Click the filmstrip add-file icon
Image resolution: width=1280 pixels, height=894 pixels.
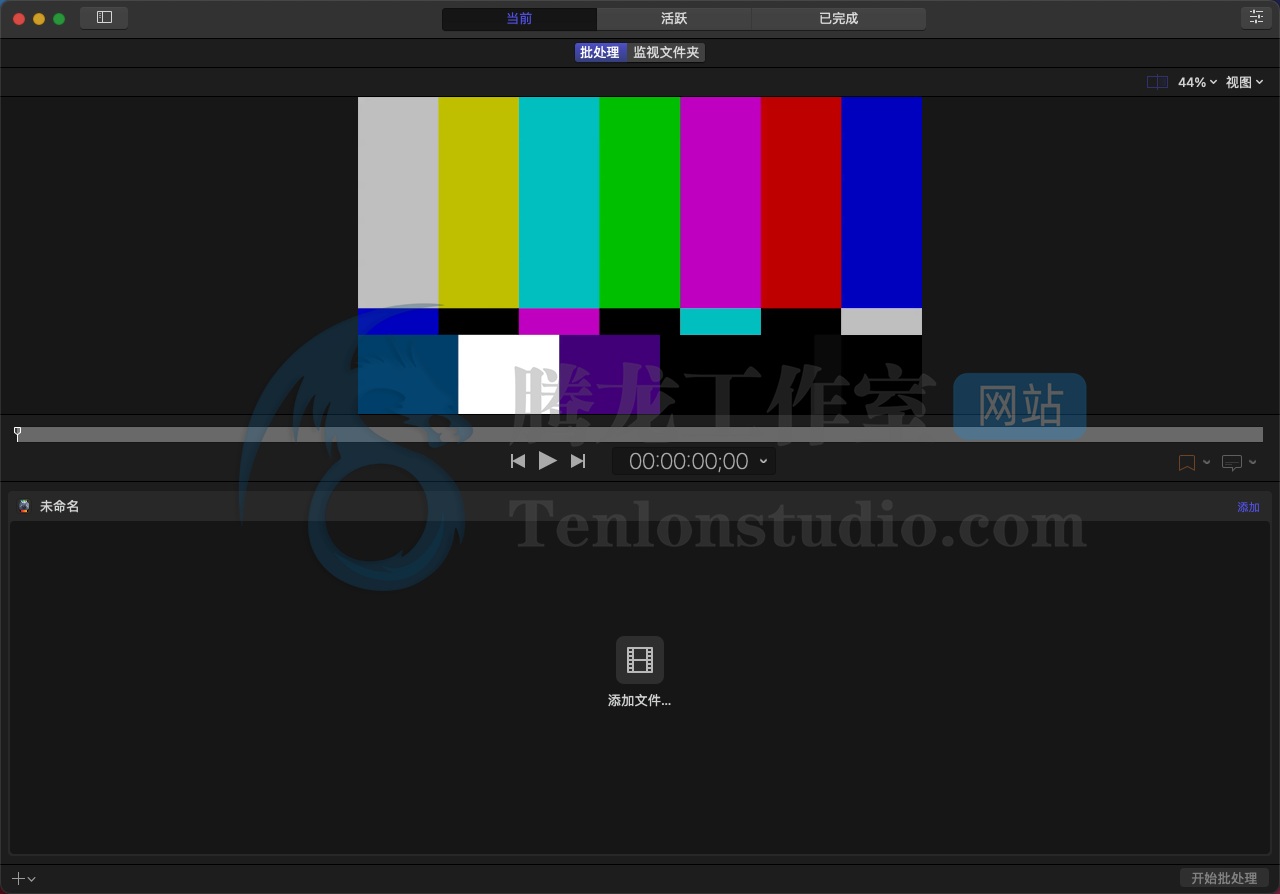tap(640, 660)
